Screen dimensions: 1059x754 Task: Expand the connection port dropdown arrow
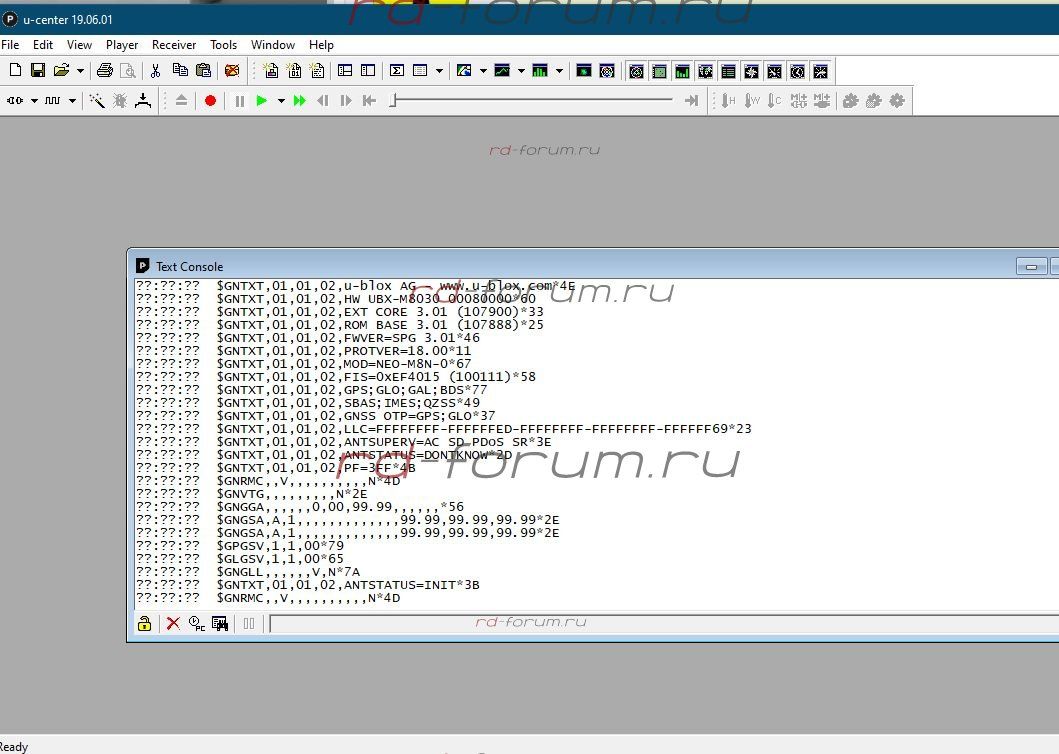tap(34, 101)
